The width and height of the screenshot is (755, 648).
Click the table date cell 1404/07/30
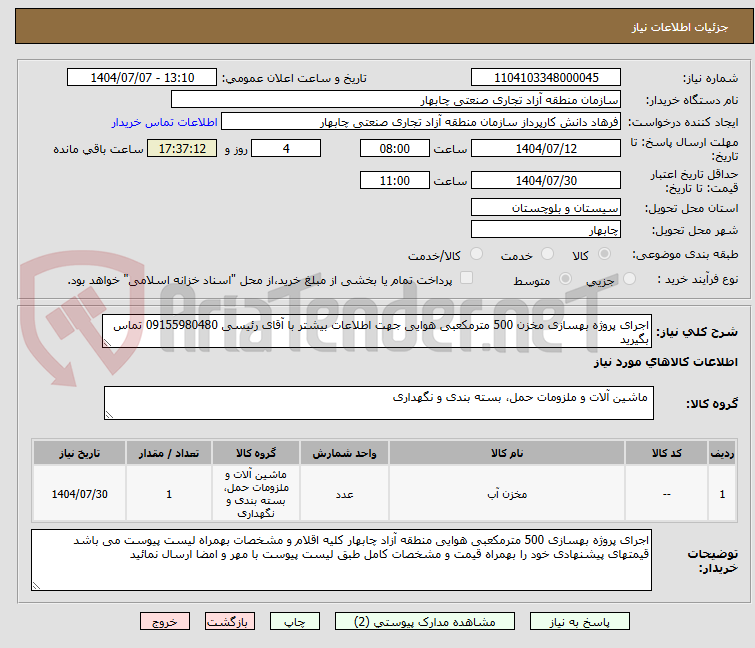coord(79,494)
